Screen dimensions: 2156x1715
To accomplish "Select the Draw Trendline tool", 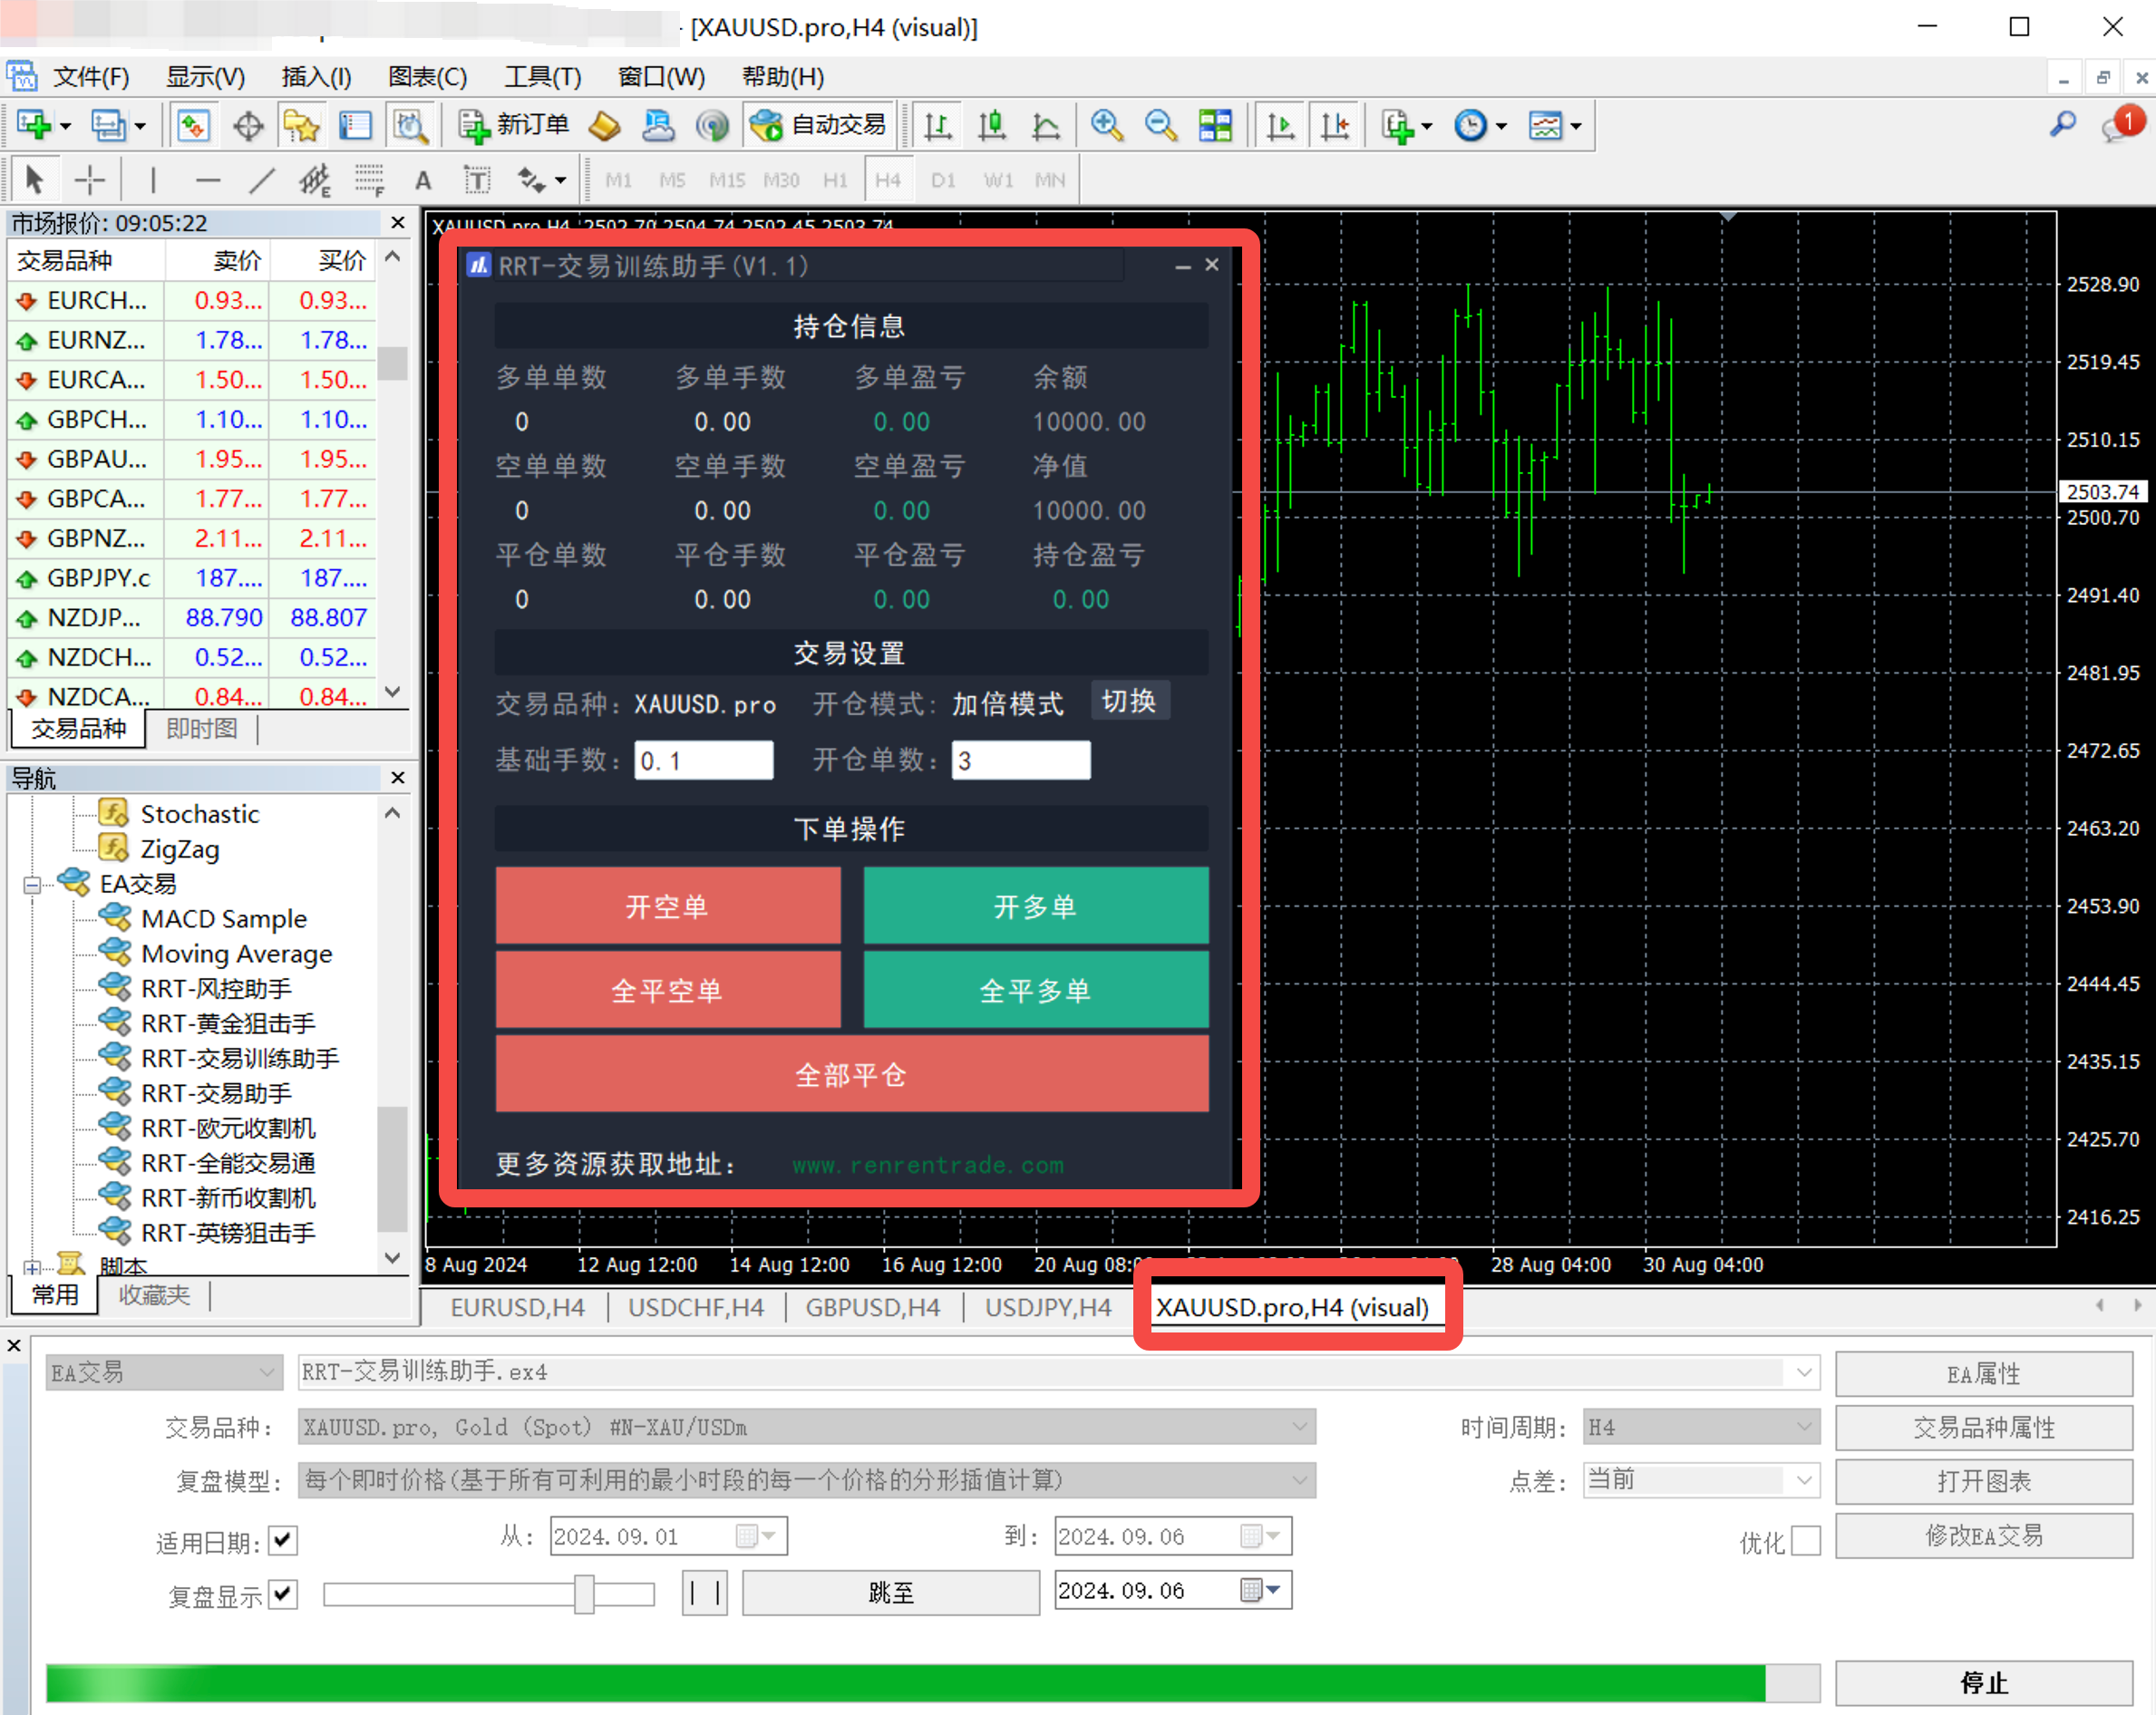I will [262, 180].
